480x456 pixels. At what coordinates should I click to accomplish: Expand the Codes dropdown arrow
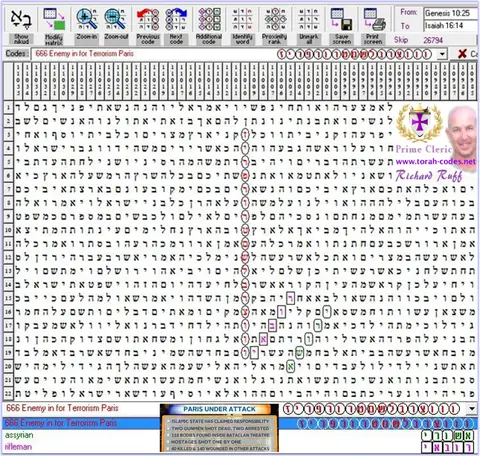442,54
